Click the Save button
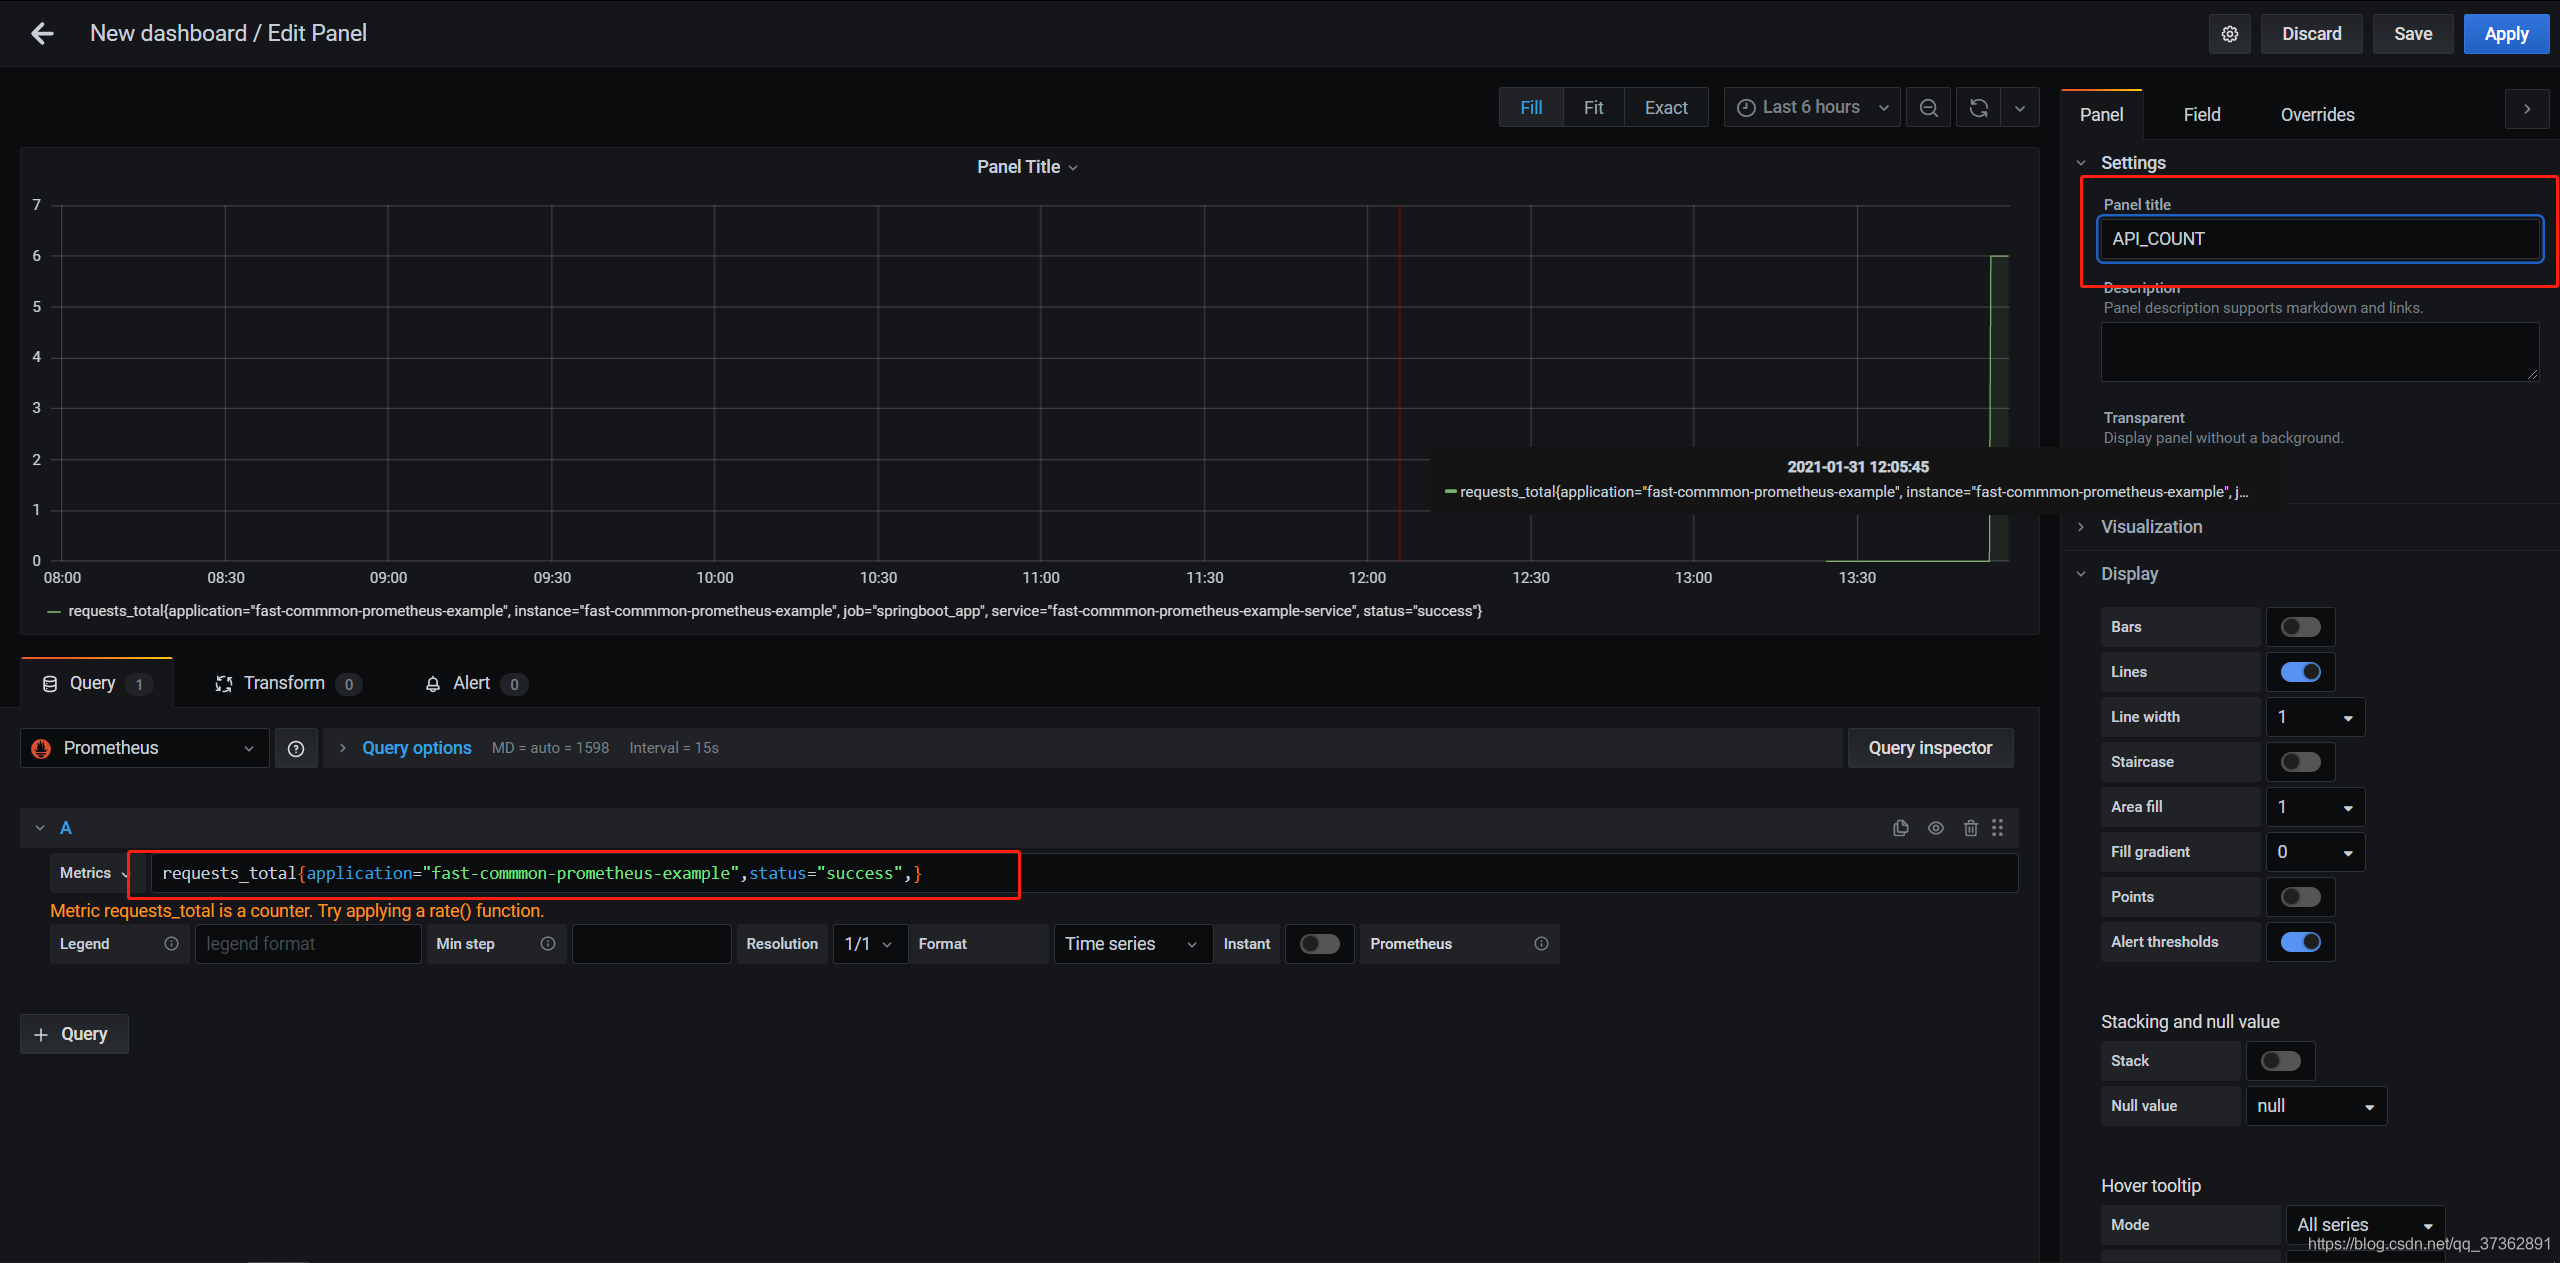This screenshot has height=1263, width=2560. coord(2412,34)
